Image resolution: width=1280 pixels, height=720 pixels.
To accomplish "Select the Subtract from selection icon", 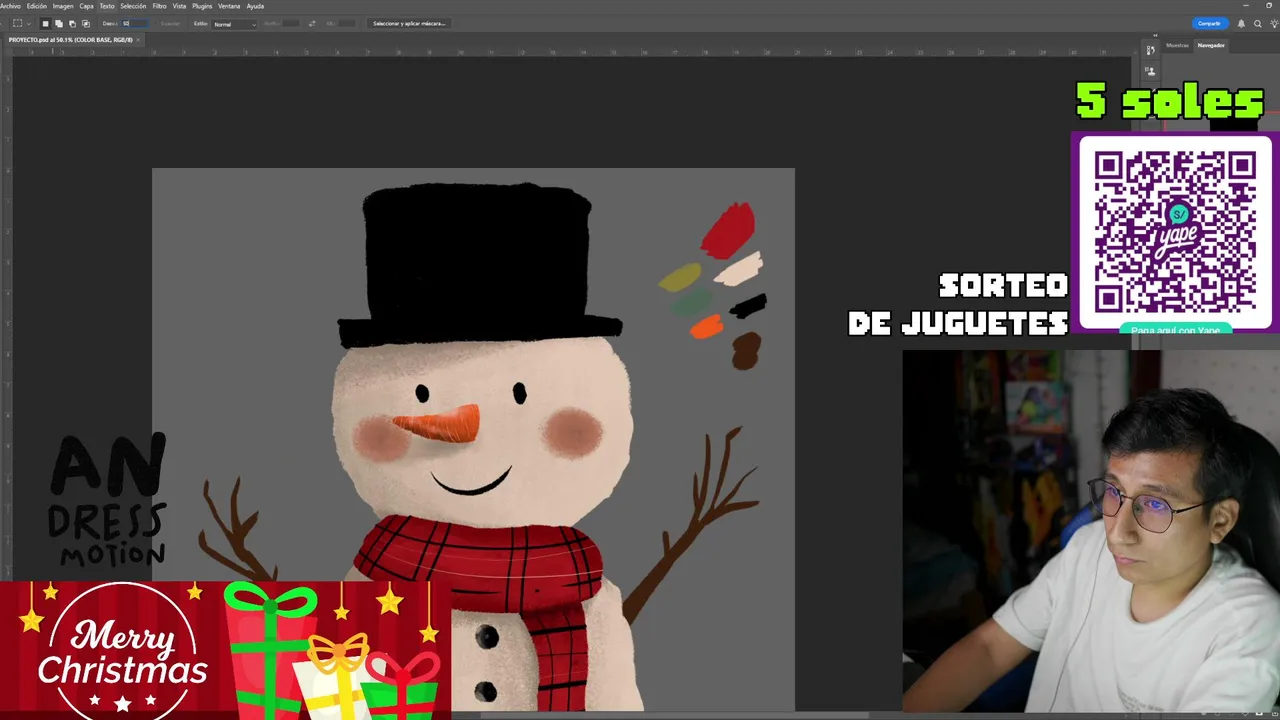I will point(72,23).
